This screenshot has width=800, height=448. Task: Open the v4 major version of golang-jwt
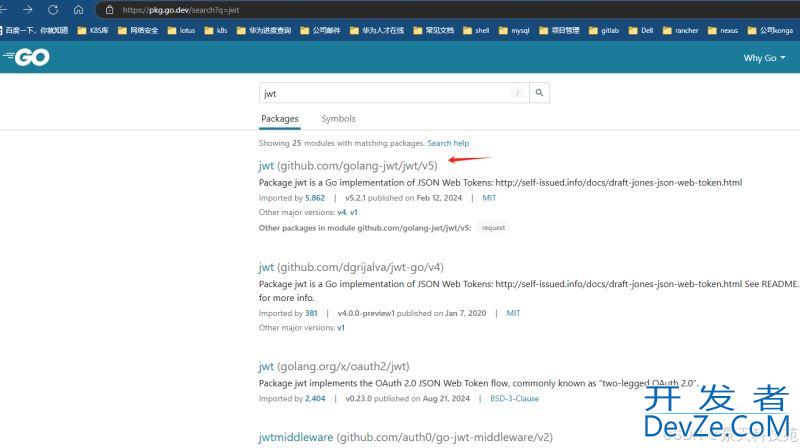(341, 212)
